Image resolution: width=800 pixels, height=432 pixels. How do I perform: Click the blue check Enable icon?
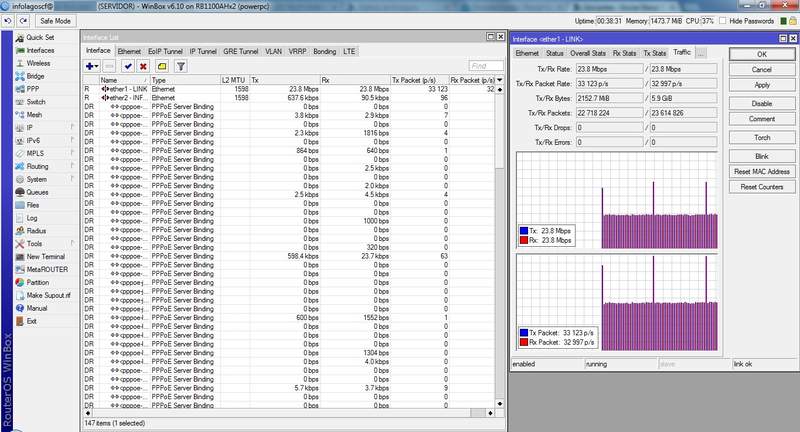[x=128, y=66]
